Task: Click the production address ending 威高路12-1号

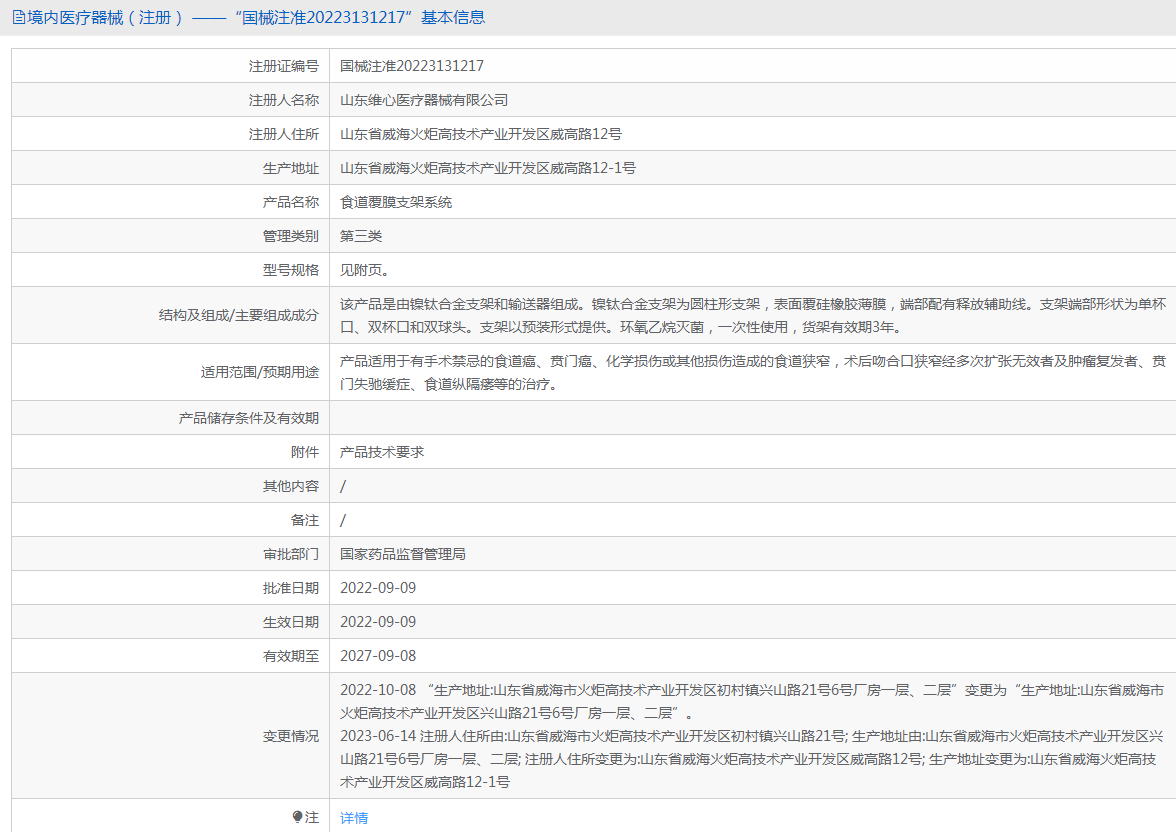Action: coord(488,168)
